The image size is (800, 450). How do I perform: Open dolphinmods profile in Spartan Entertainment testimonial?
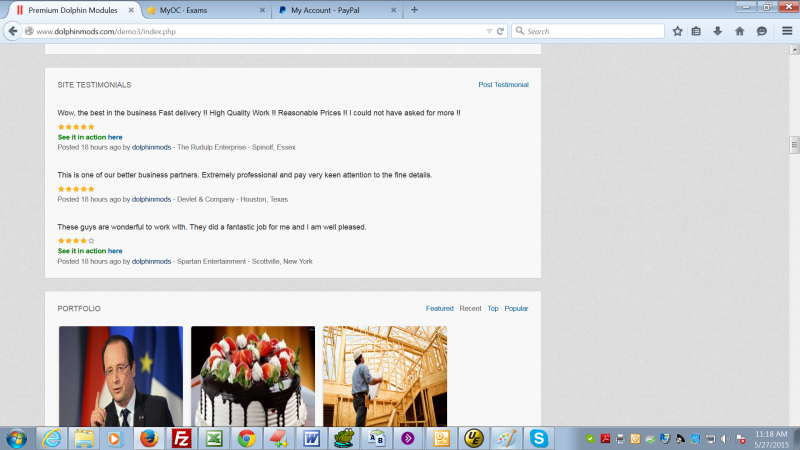tap(152, 261)
